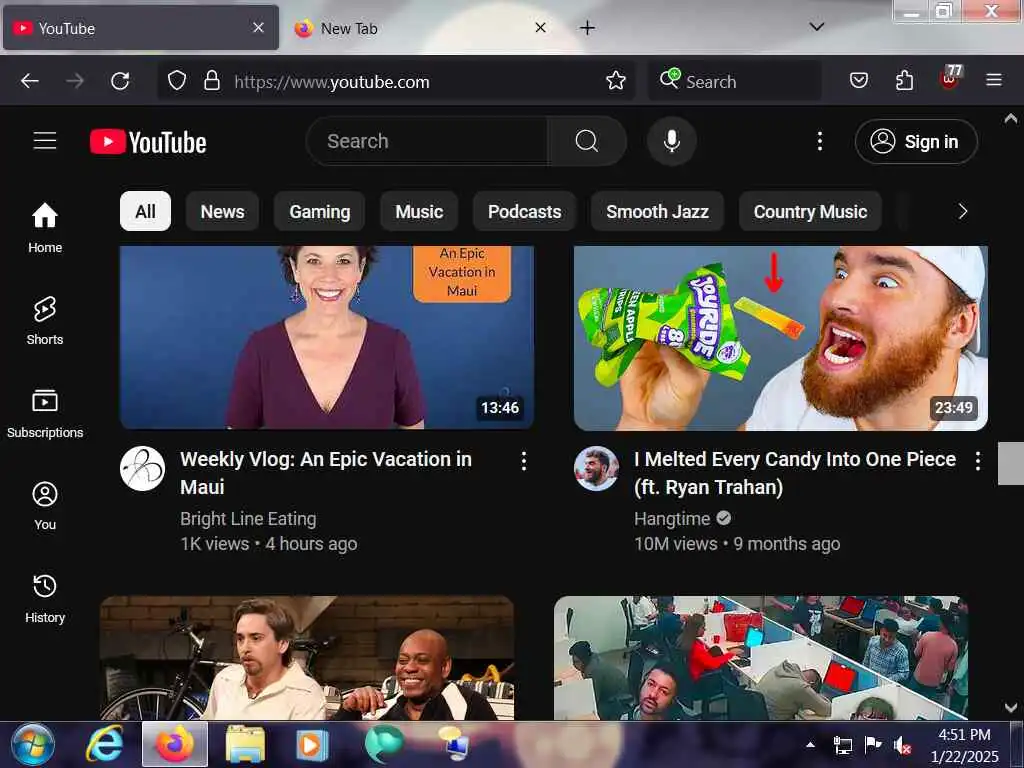This screenshot has width=1024, height=768.
Task: Click inside the YouTube search field
Action: pos(427,141)
